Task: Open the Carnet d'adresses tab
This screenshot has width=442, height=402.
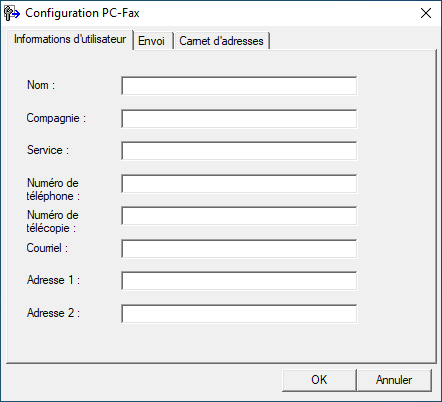Action: click(x=222, y=41)
